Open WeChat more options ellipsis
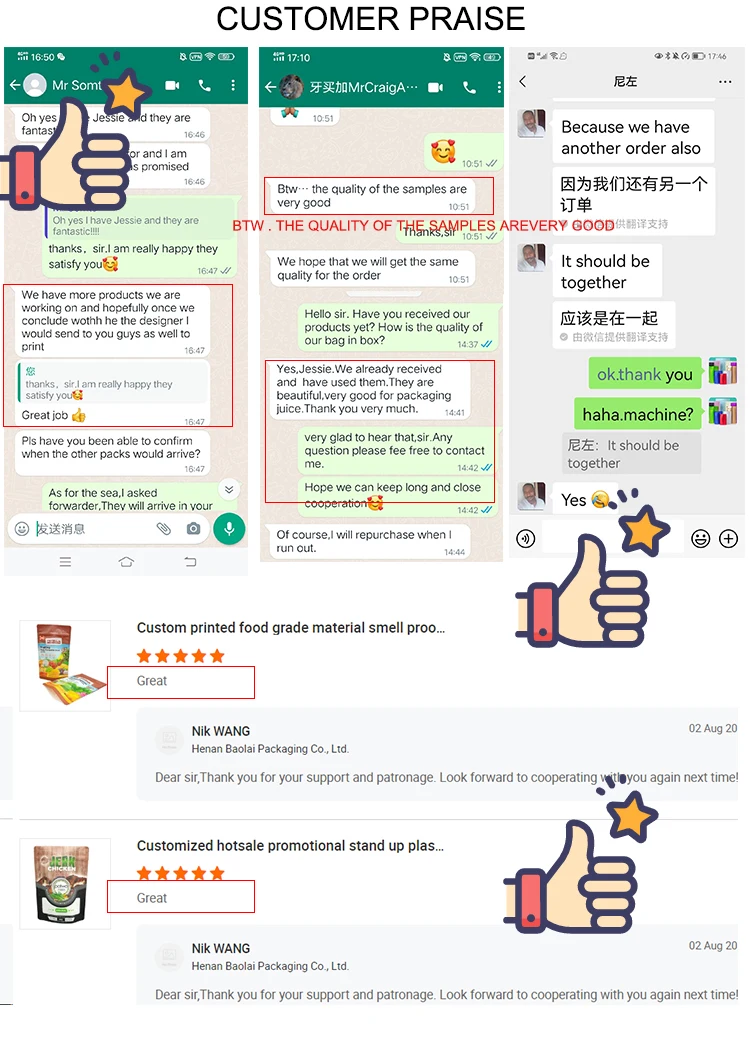750x1044 pixels. click(725, 82)
